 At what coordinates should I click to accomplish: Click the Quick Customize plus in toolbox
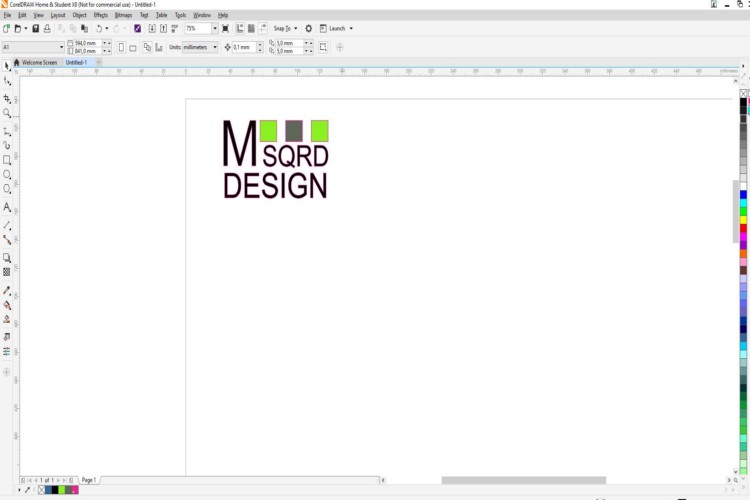[7, 372]
